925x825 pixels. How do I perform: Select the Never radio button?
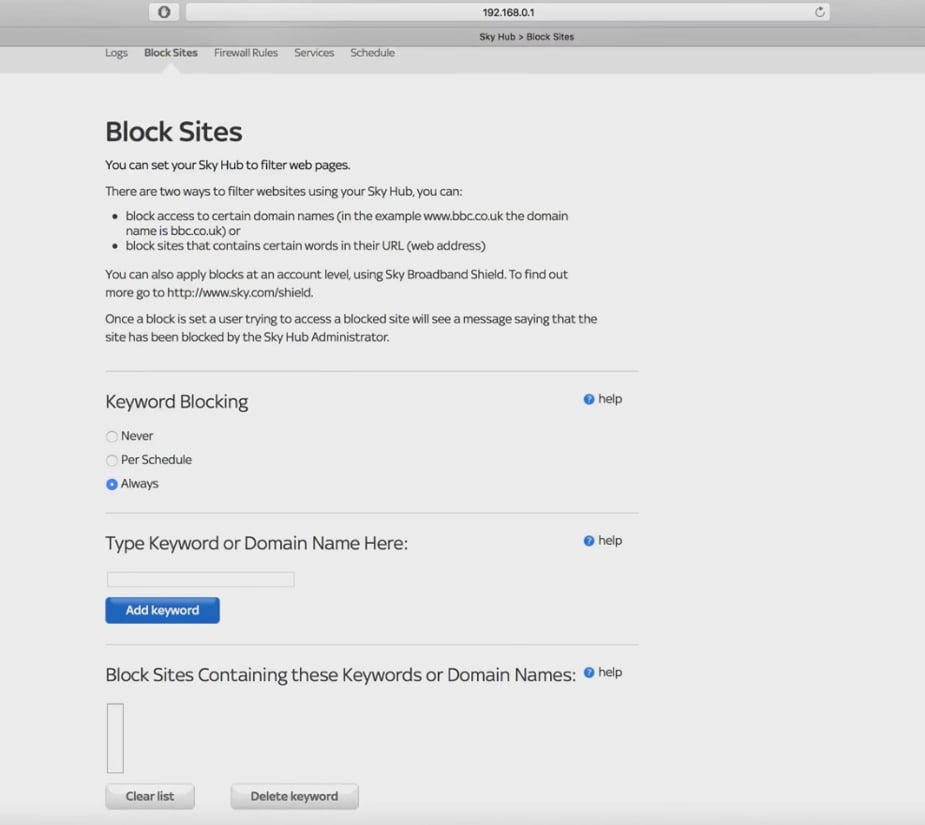(x=112, y=437)
